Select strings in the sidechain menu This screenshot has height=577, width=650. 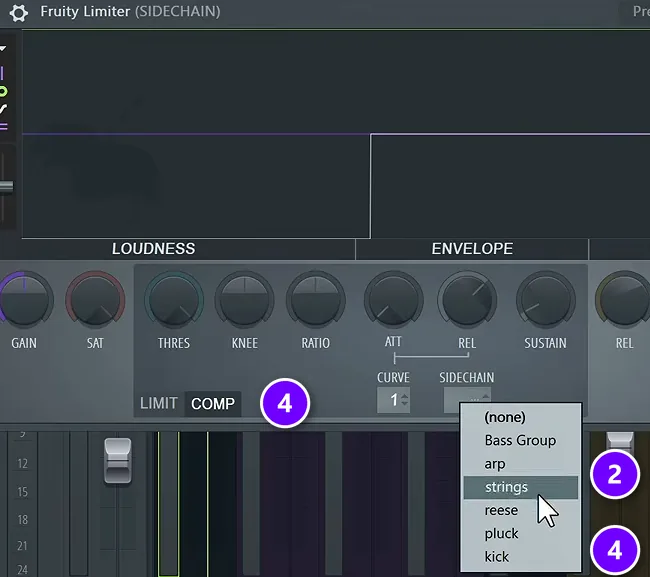point(520,487)
